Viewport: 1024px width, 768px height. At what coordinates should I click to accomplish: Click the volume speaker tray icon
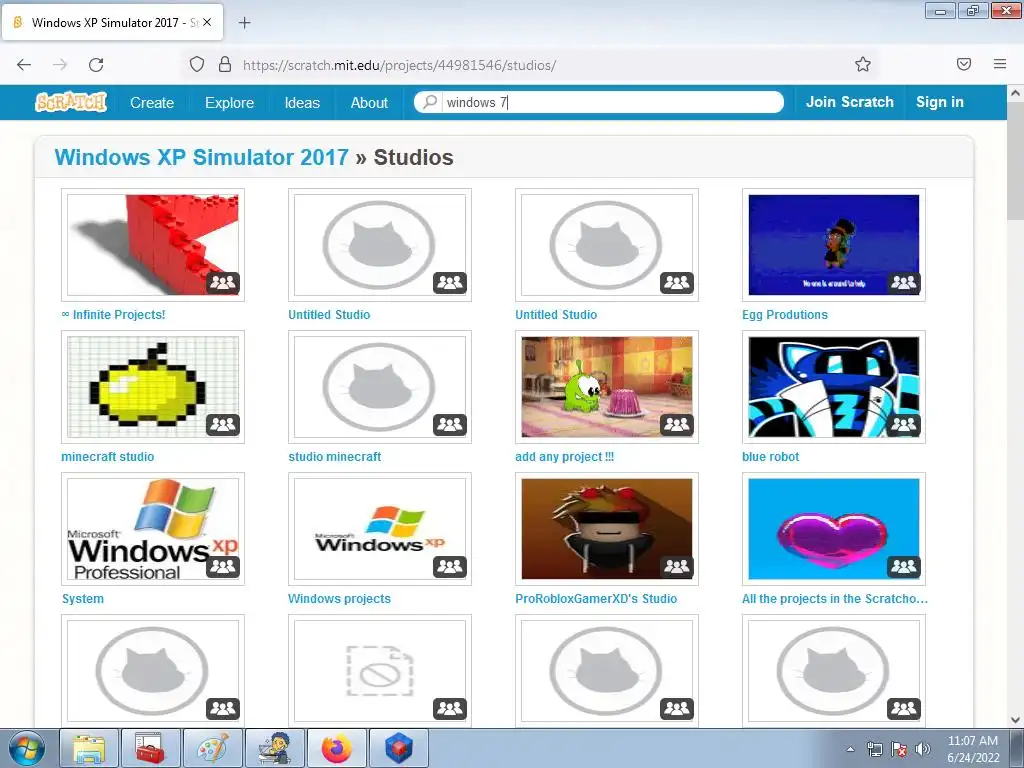pos(922,749)
